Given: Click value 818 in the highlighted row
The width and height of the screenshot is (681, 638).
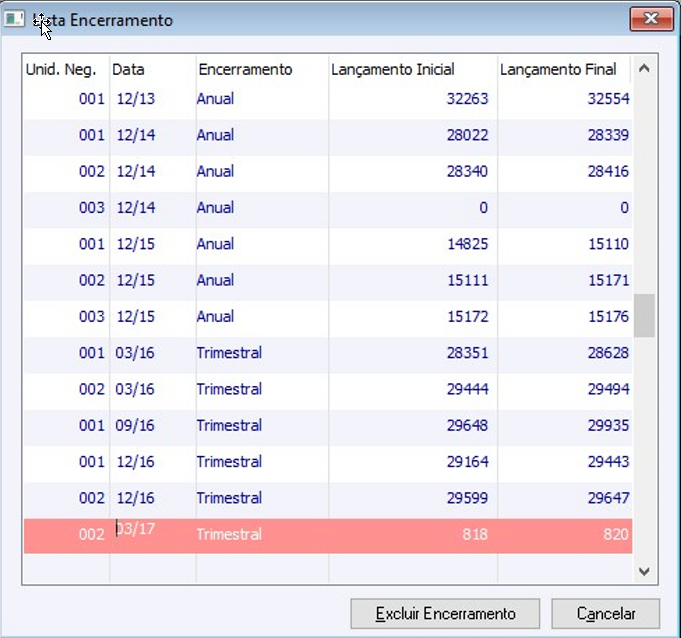Looking at the screenshot, I should [x=475, y=534].
